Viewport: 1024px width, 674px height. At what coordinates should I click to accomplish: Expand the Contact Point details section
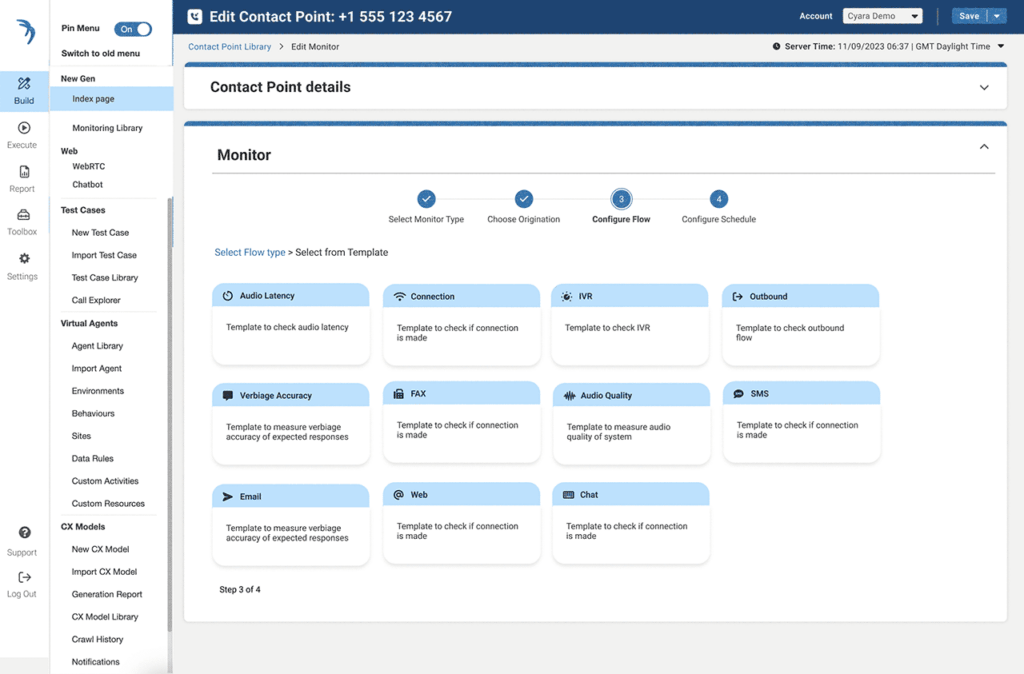[984, 88]
